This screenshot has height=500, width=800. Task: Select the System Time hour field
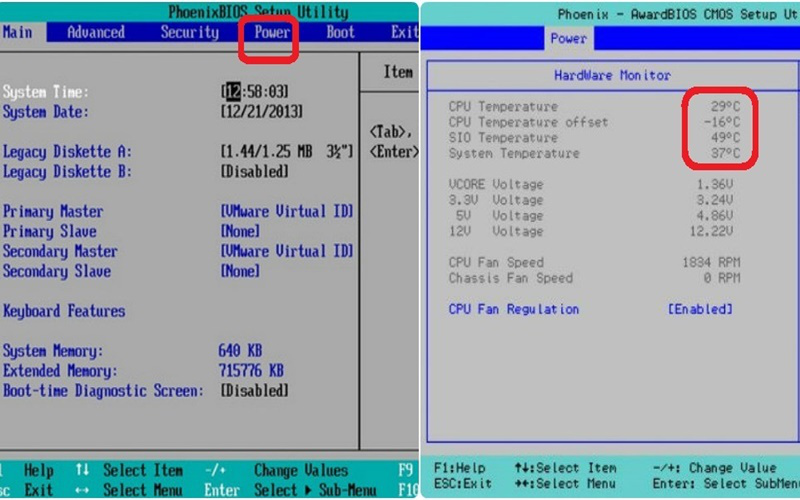[x=233, y=92]
